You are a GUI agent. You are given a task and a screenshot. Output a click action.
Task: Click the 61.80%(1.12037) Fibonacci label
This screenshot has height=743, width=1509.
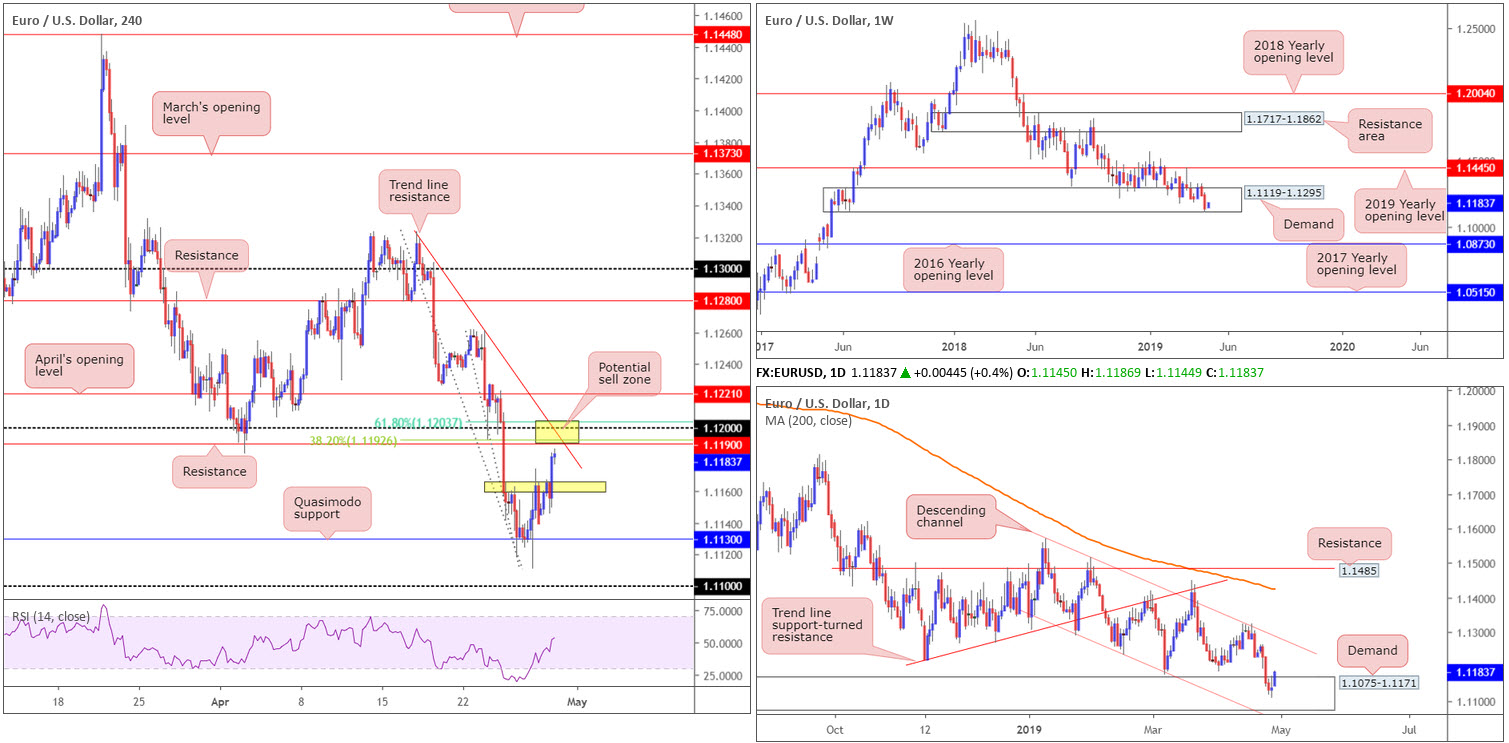pos(418,423)
